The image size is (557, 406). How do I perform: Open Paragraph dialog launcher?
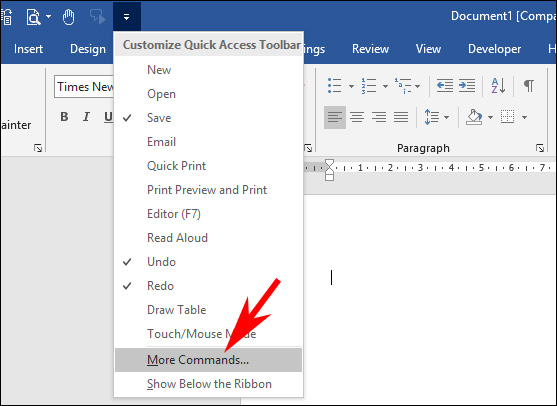click(x=540, y=148)
